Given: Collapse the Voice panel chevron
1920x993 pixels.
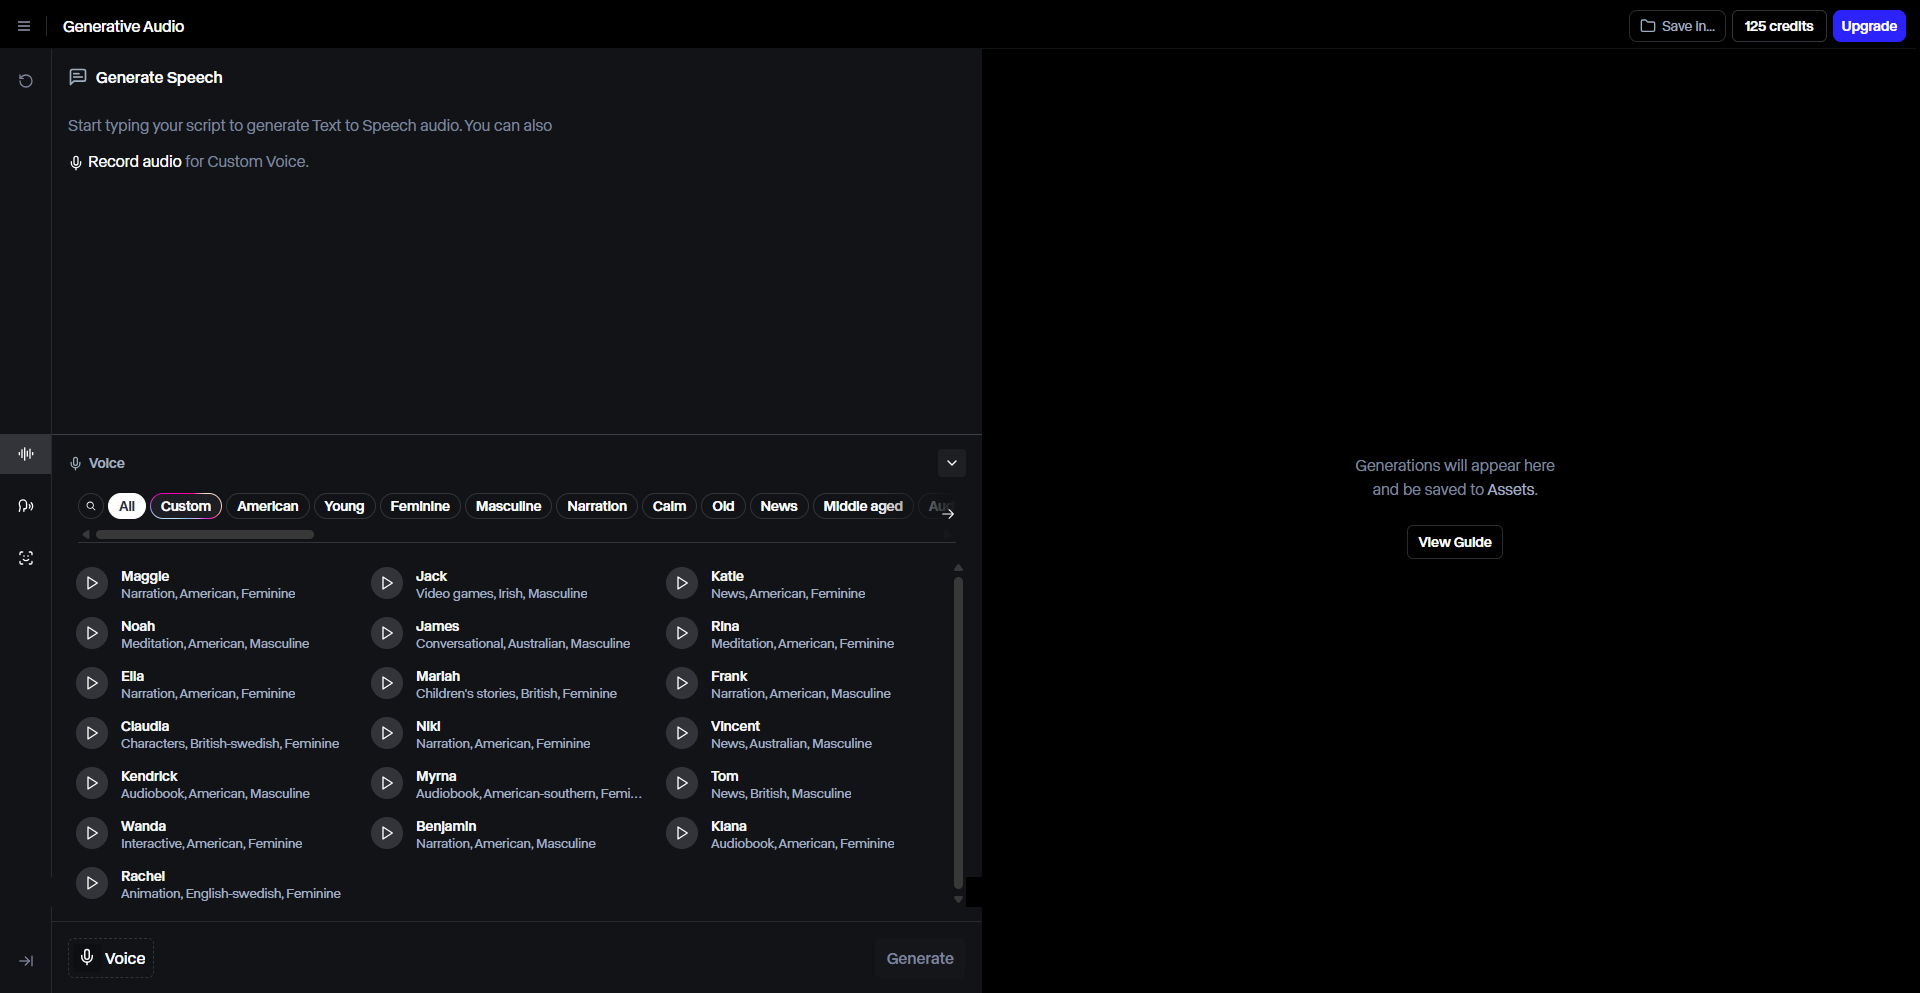Looking at the screenshot, I should click(952, 463).
